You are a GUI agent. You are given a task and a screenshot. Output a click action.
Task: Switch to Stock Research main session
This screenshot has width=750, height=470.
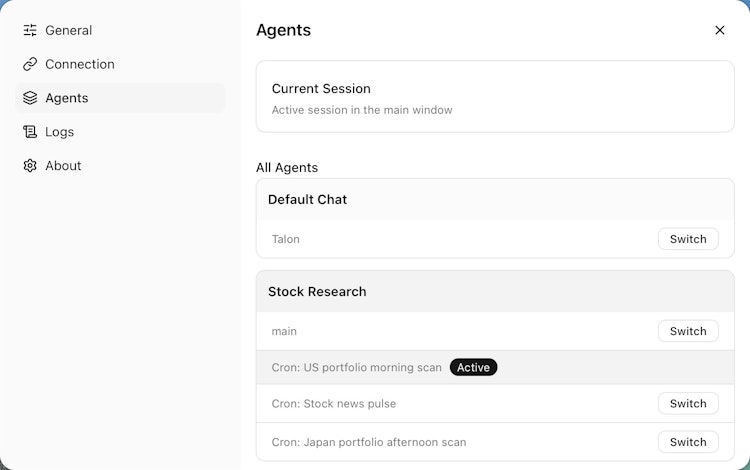(x=688, y=331)
